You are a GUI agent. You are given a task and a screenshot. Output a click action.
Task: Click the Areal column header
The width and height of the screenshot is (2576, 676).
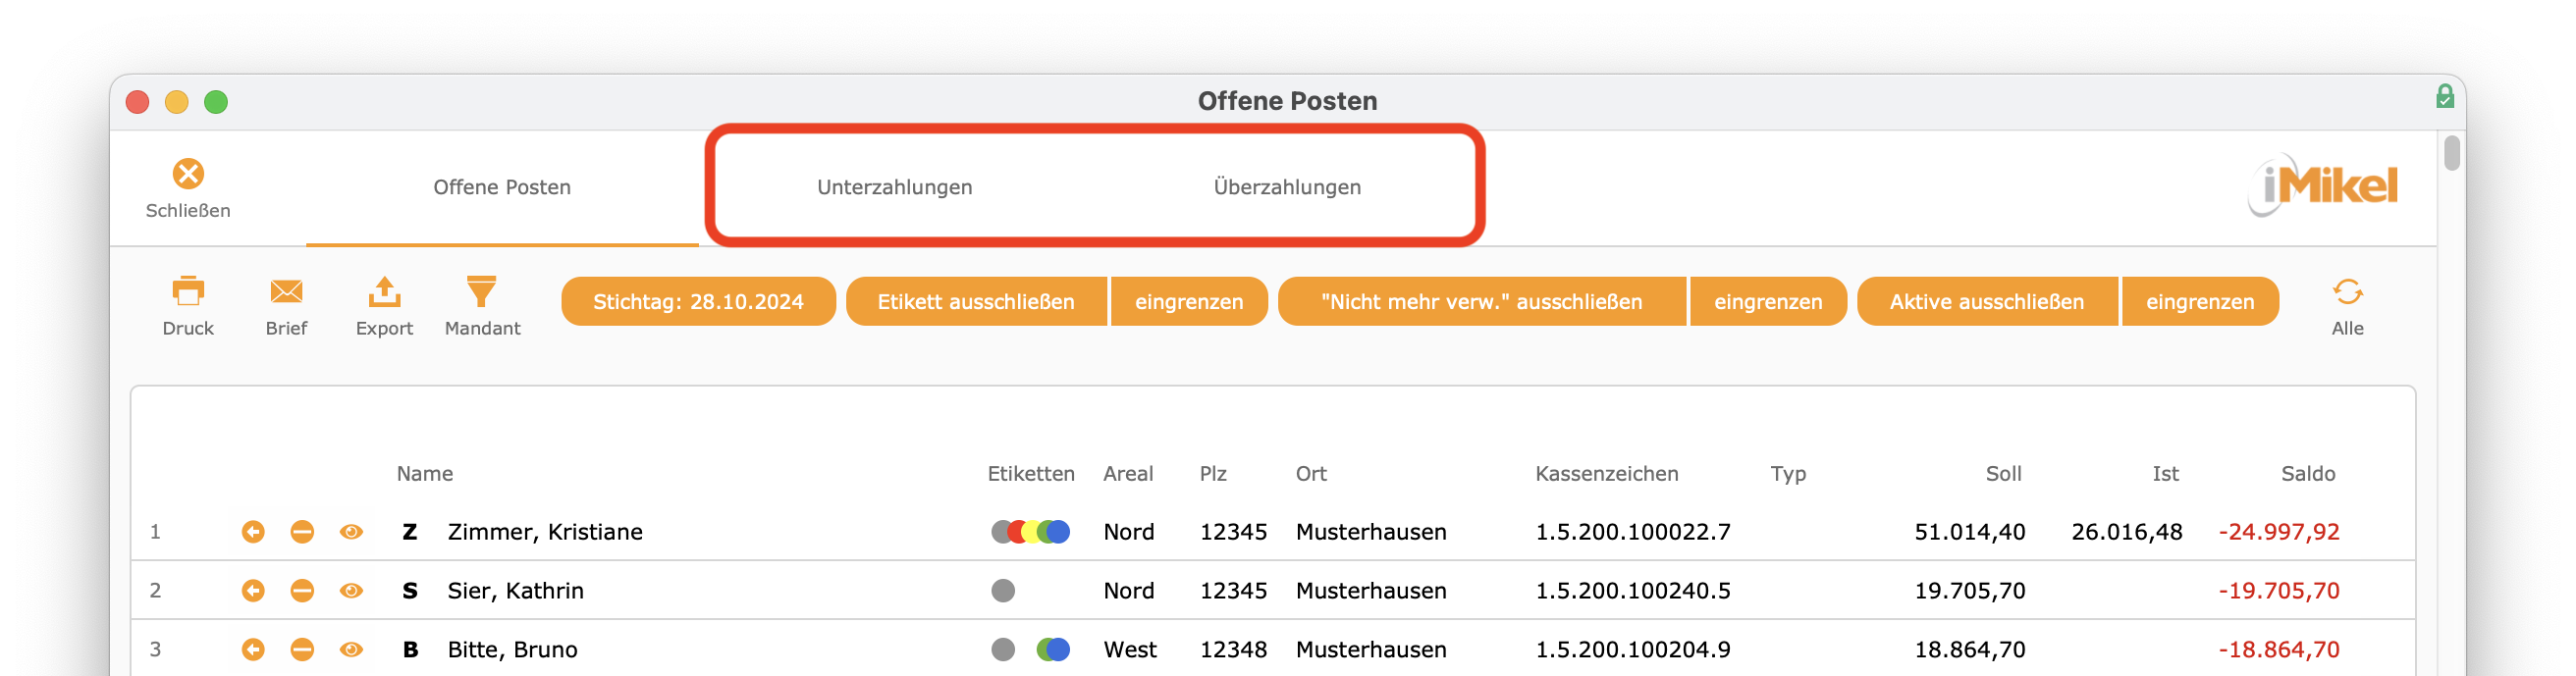[1128, 474]
